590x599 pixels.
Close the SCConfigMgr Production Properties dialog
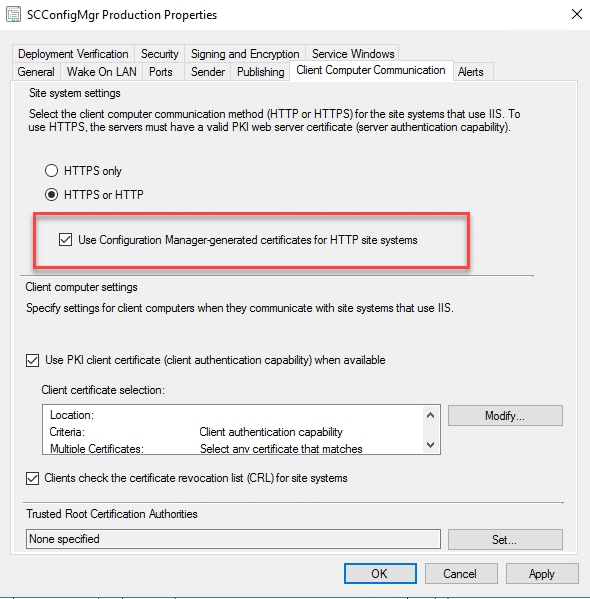coord(577,15)
